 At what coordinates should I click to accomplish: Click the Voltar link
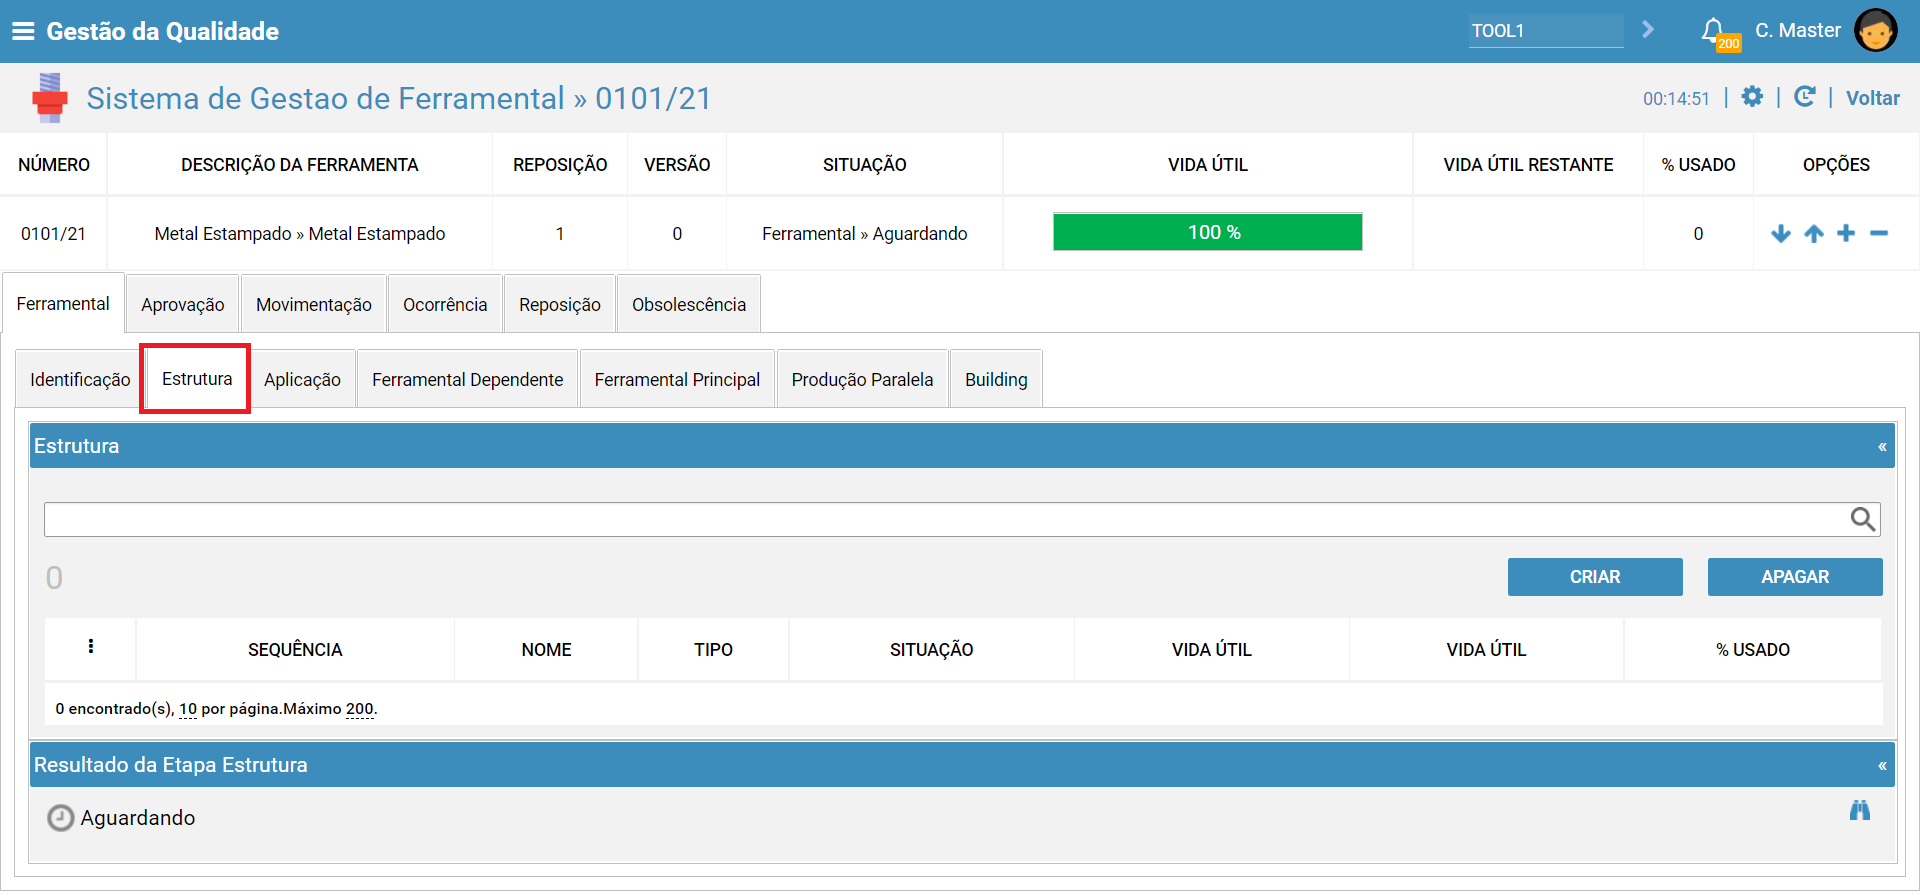pos(1872,98)
